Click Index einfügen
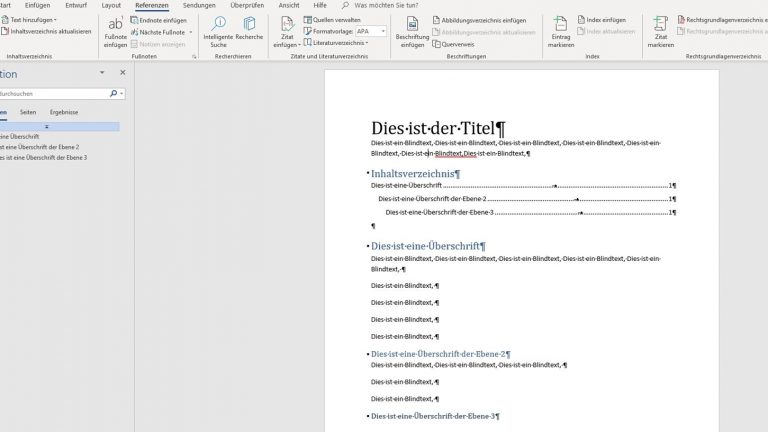Image resolution: width=768 pixels, height=432 pixels. [x=606, y=20]
